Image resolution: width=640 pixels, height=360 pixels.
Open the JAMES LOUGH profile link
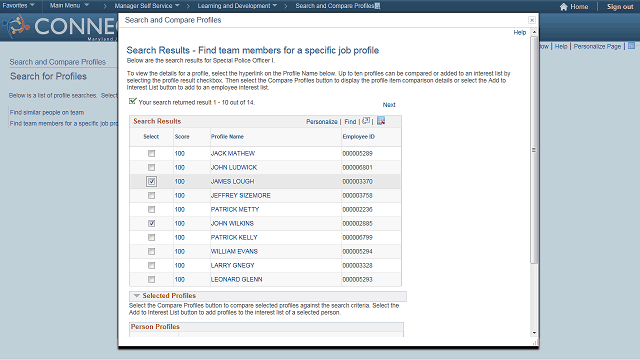point(232,181)
